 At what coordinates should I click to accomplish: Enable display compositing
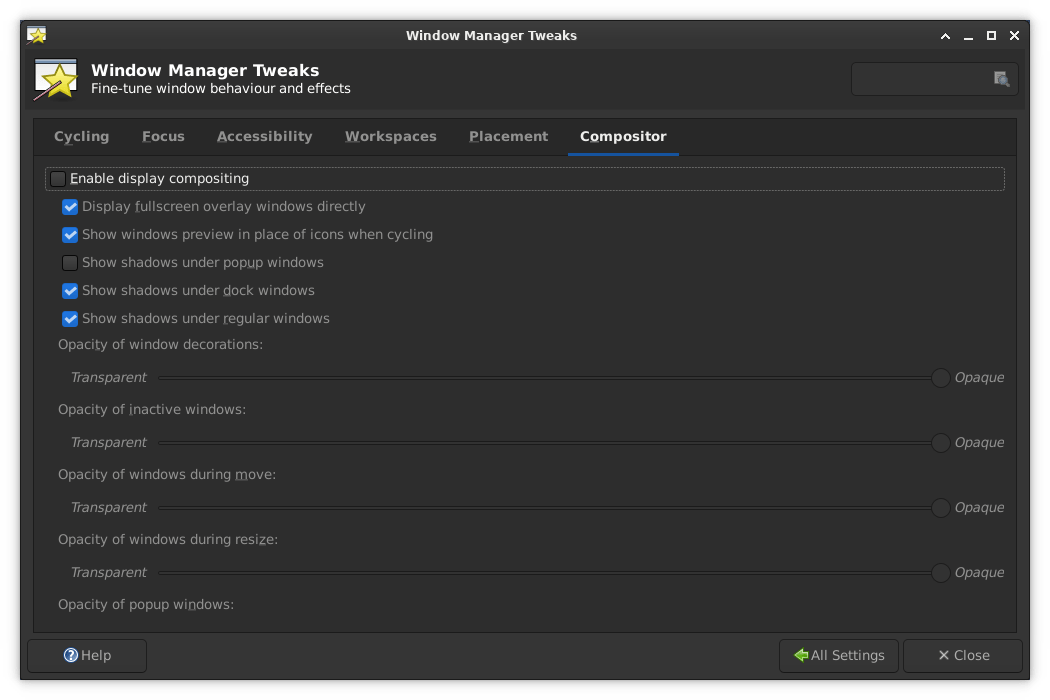tap(57, 178)
